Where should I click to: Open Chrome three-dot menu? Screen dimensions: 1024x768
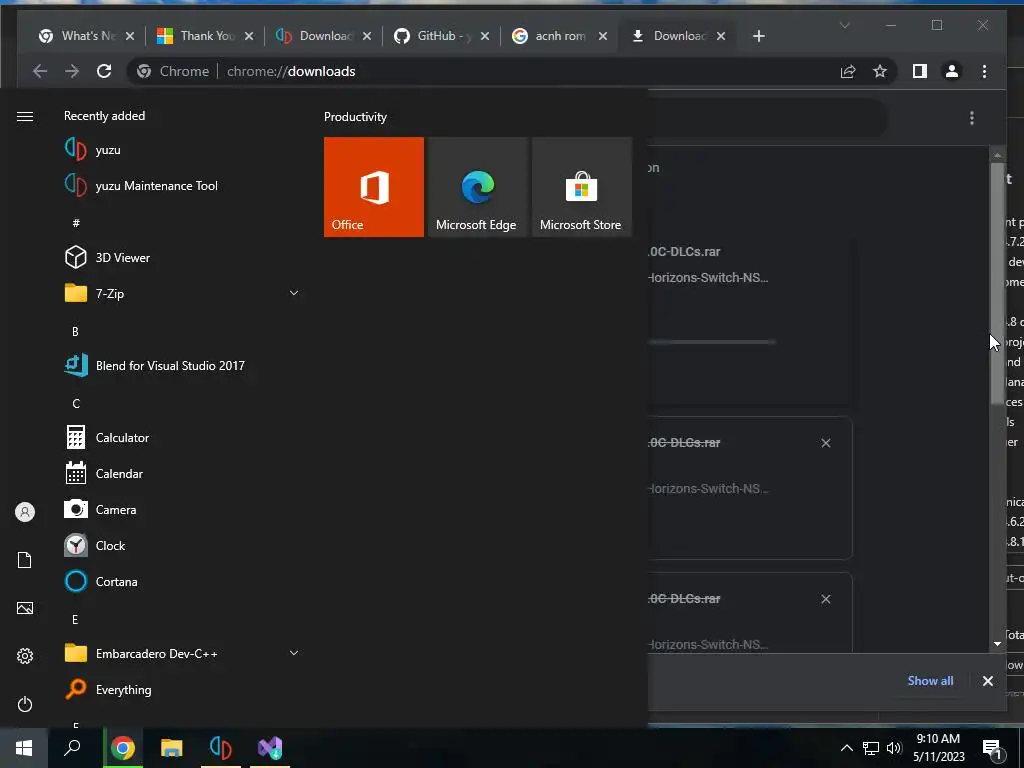(984, 71)
